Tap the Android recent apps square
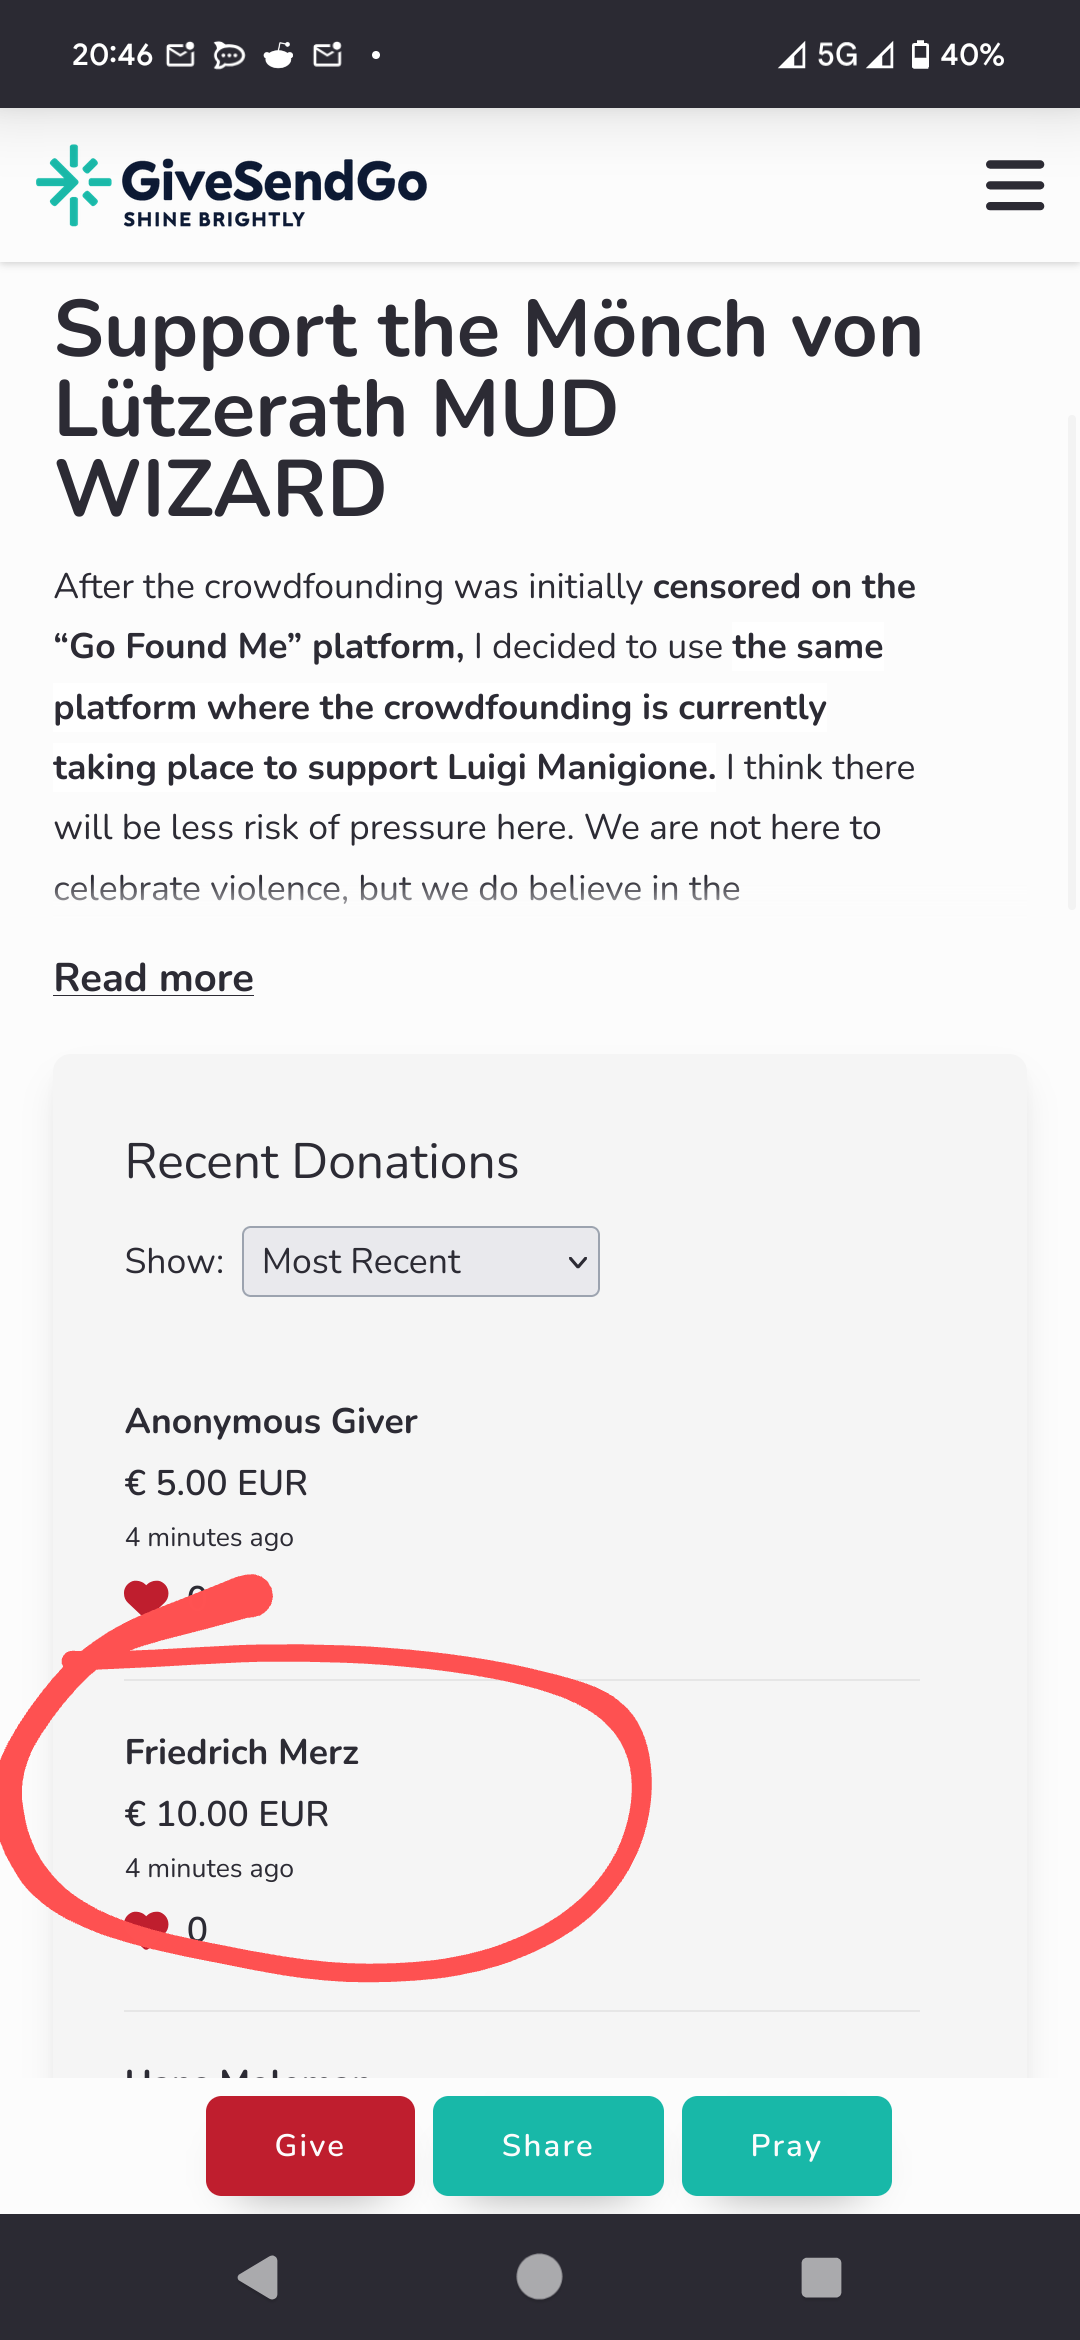Image resolution: width=1080 pixels, height=2340 pixels. (821, 2277)
